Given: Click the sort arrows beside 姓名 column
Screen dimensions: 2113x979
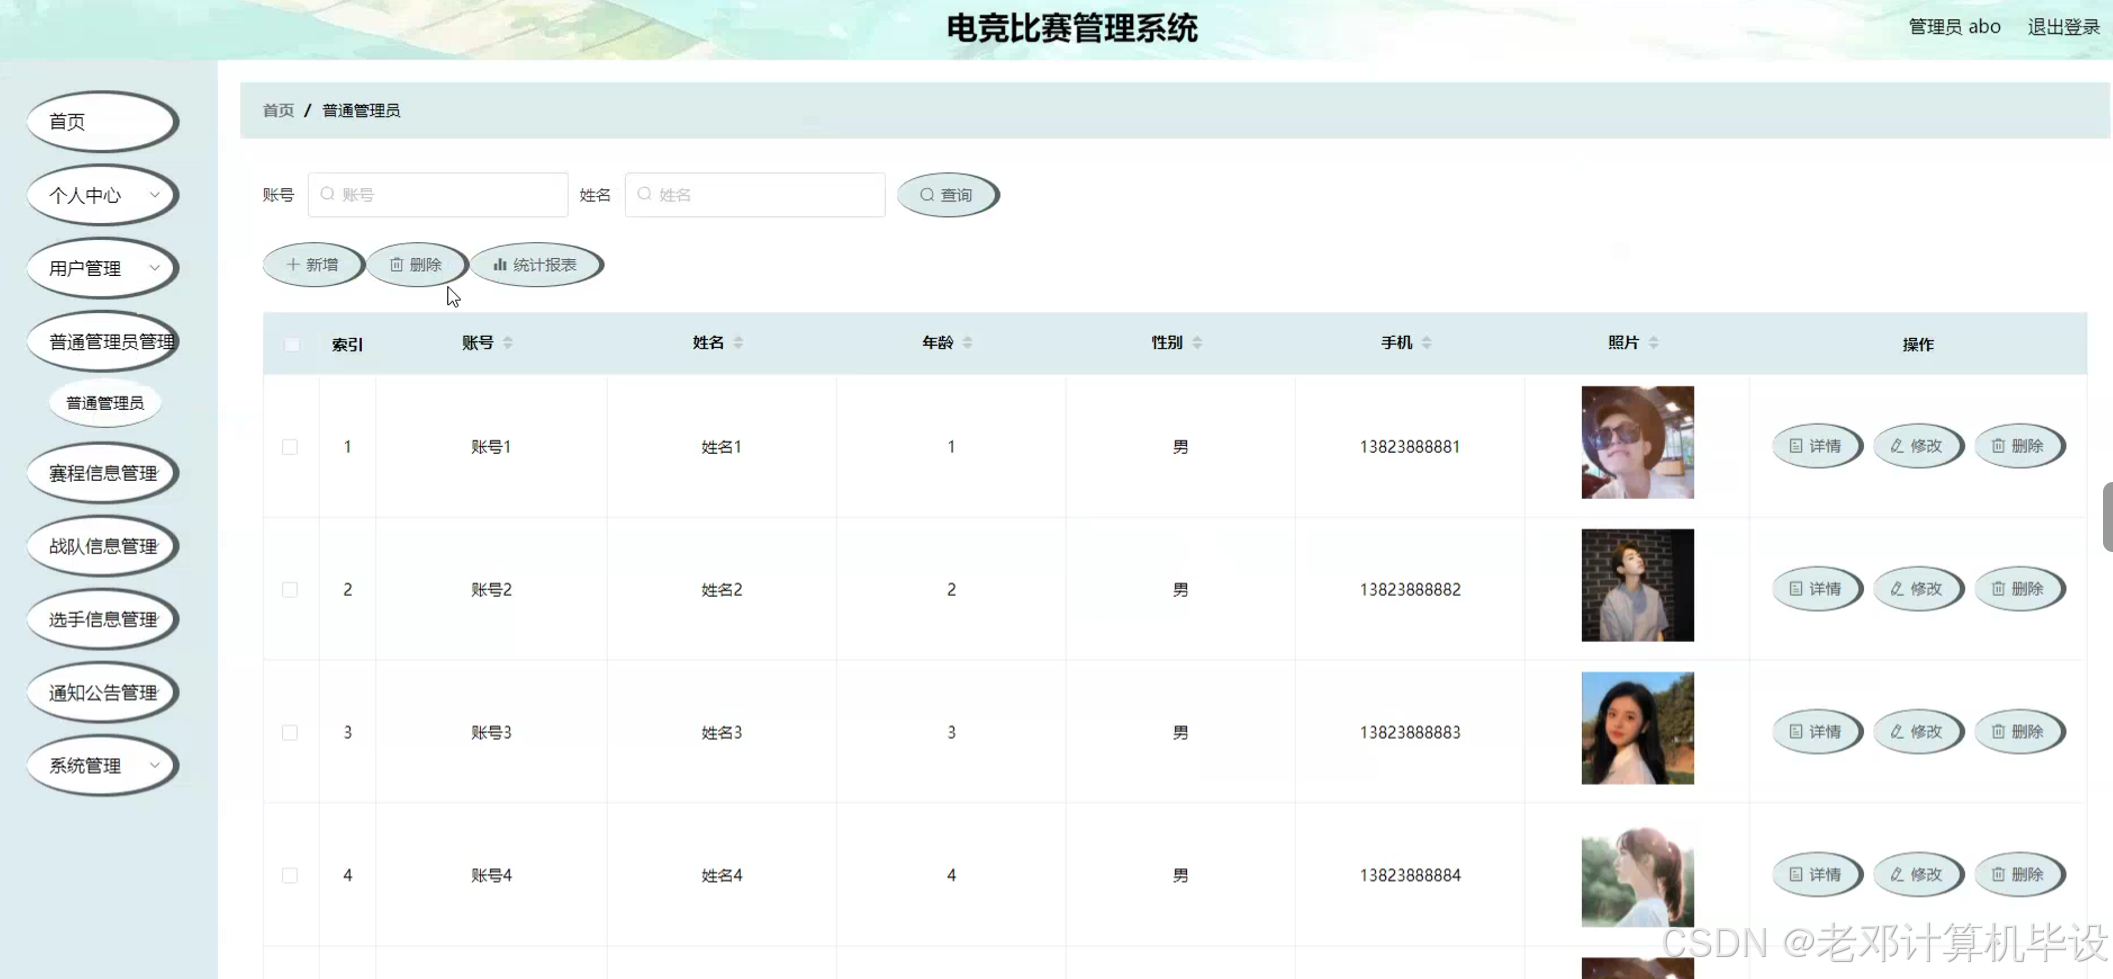Looking at the screenshot, I should [738, 343].
